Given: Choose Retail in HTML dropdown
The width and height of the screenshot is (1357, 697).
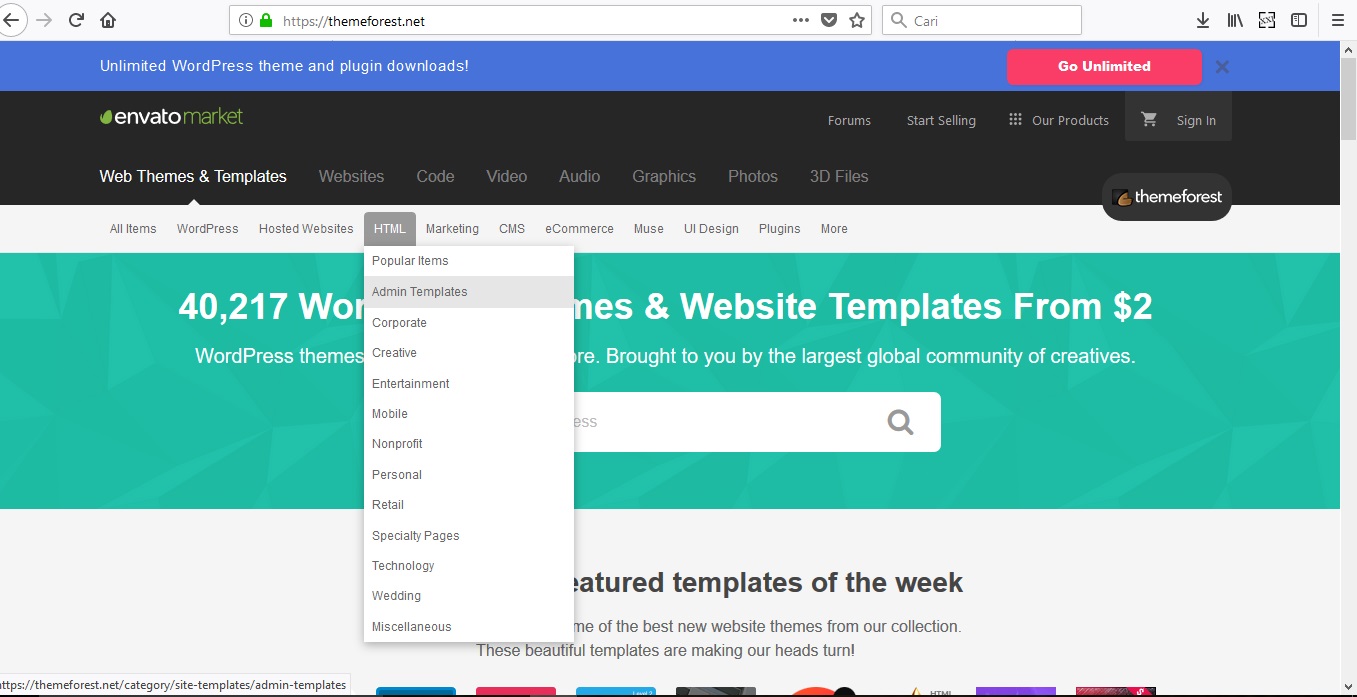Looking at the screenshot, I should (x=469, y=505).
